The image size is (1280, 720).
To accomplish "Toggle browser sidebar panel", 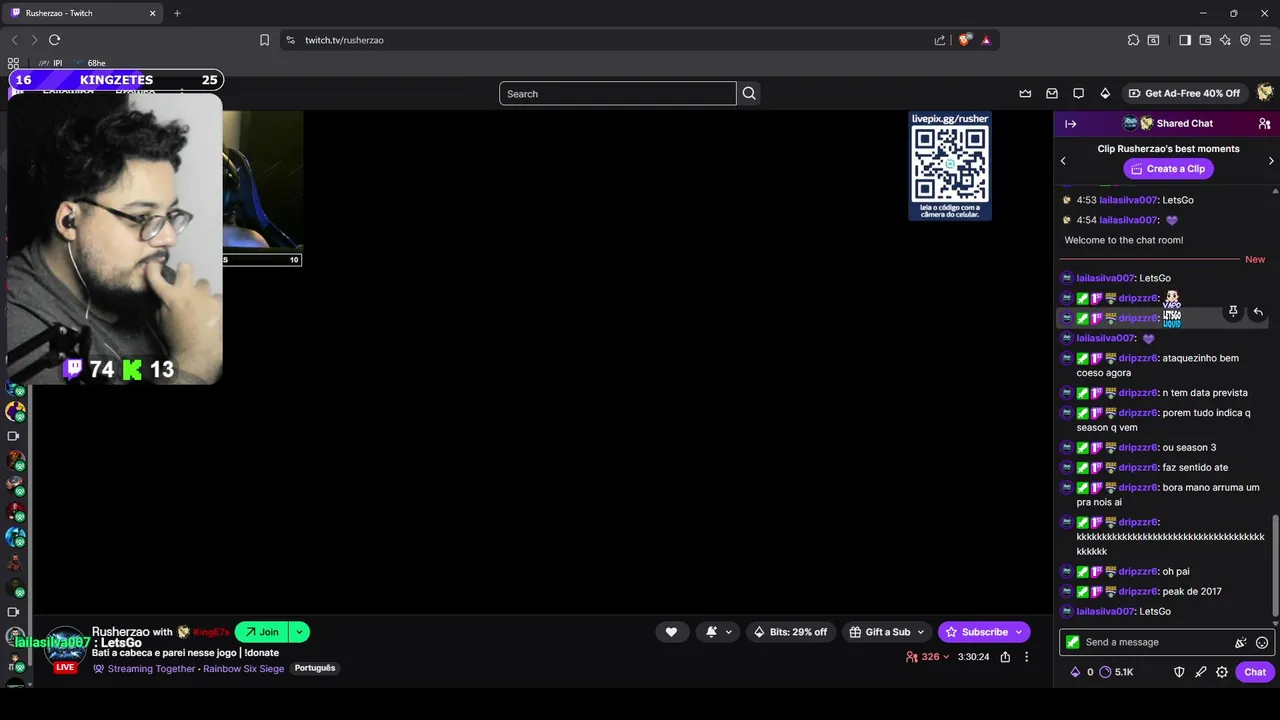I will tap(1185, 40).
